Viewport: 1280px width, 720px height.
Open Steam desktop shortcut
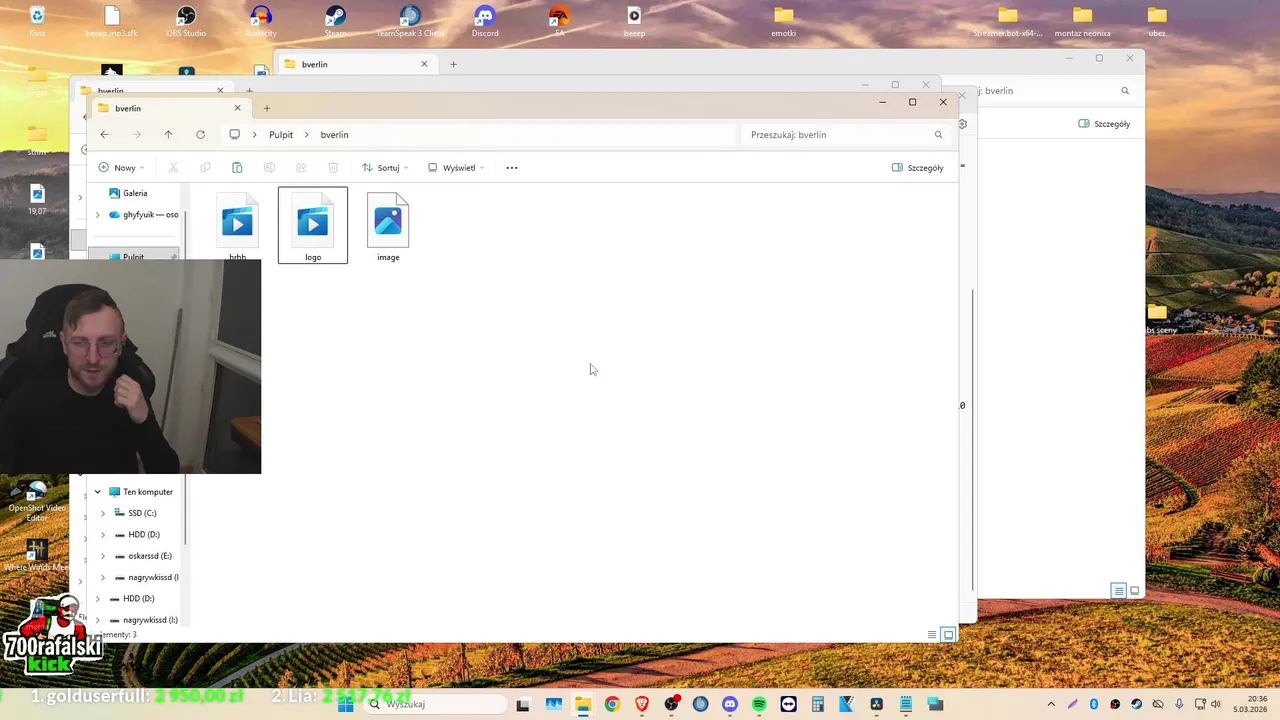point(335,21)
